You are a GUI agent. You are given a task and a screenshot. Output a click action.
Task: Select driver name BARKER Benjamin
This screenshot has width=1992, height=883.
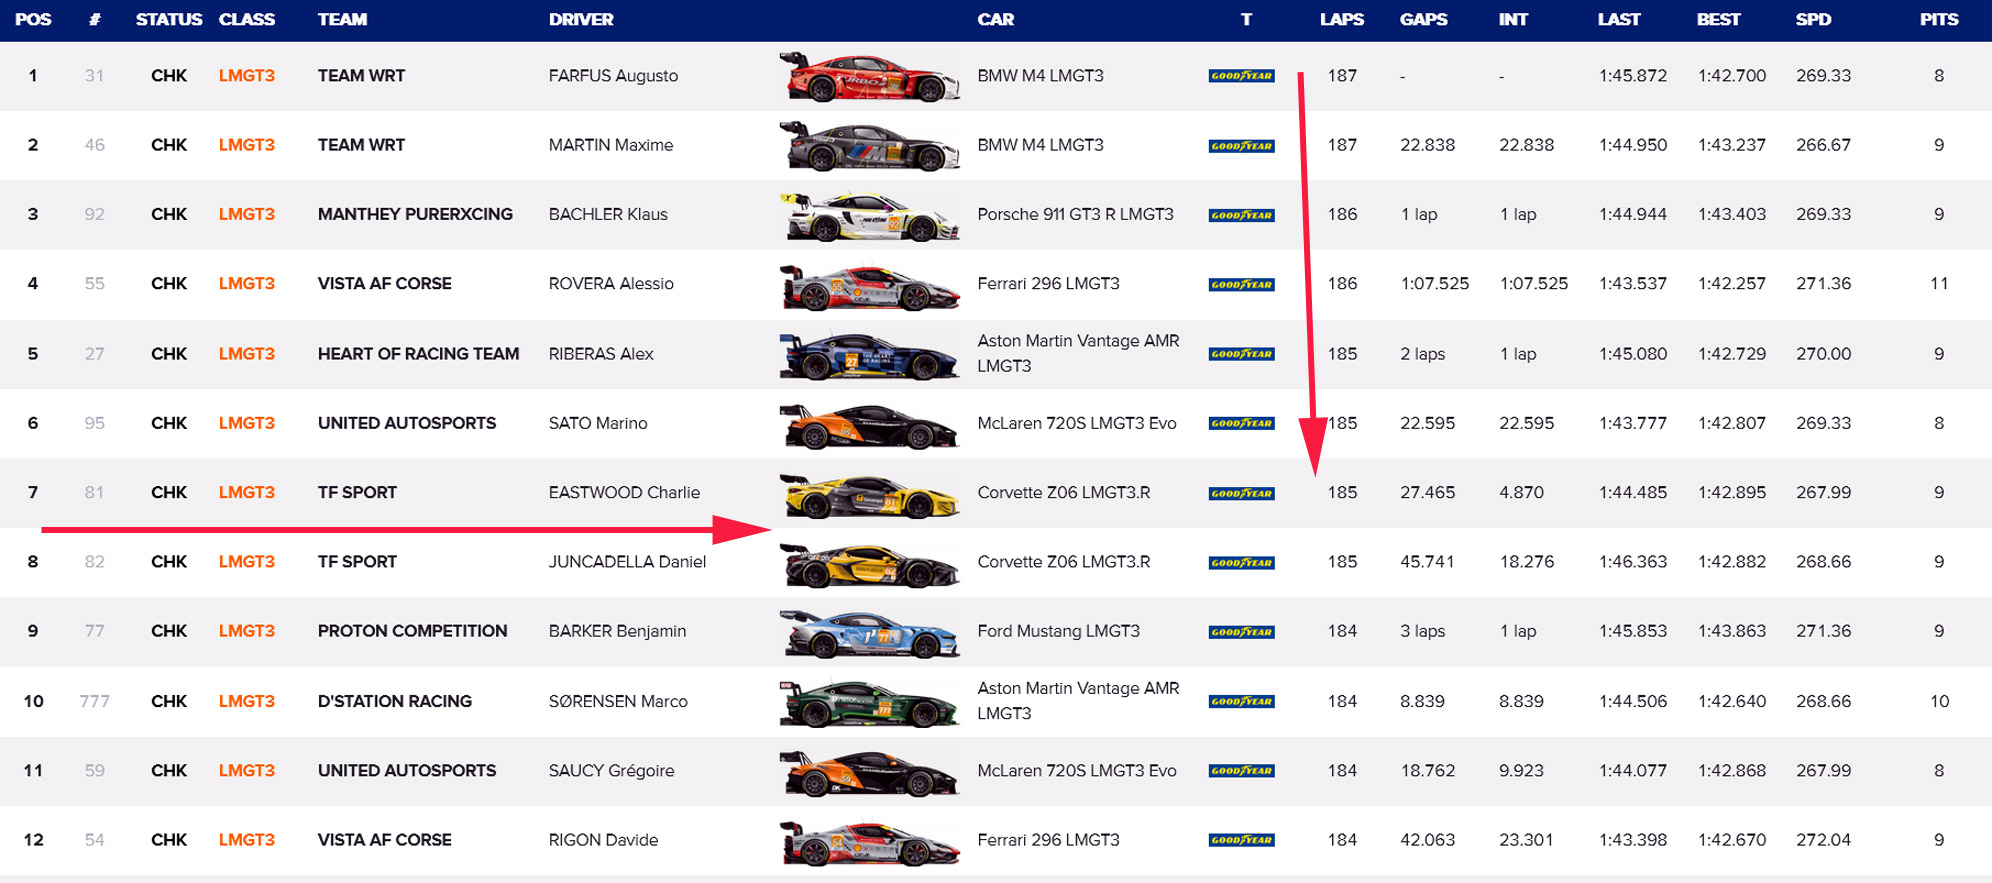point(617,631)
